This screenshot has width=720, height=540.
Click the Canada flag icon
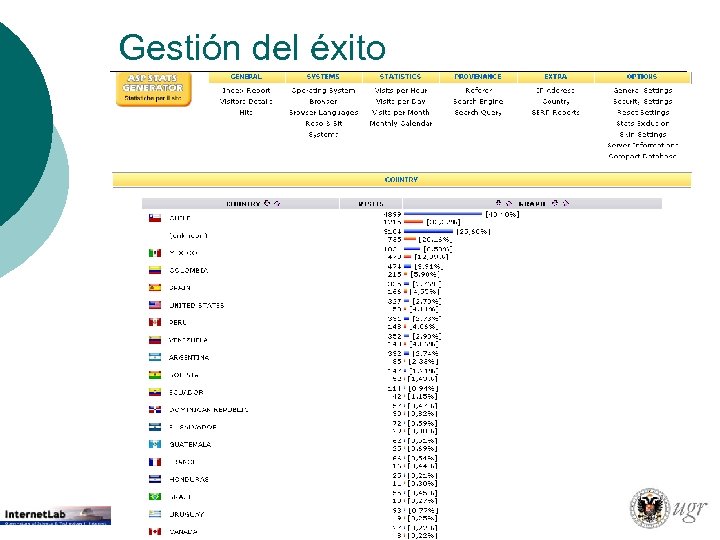(x=155, y=532)
